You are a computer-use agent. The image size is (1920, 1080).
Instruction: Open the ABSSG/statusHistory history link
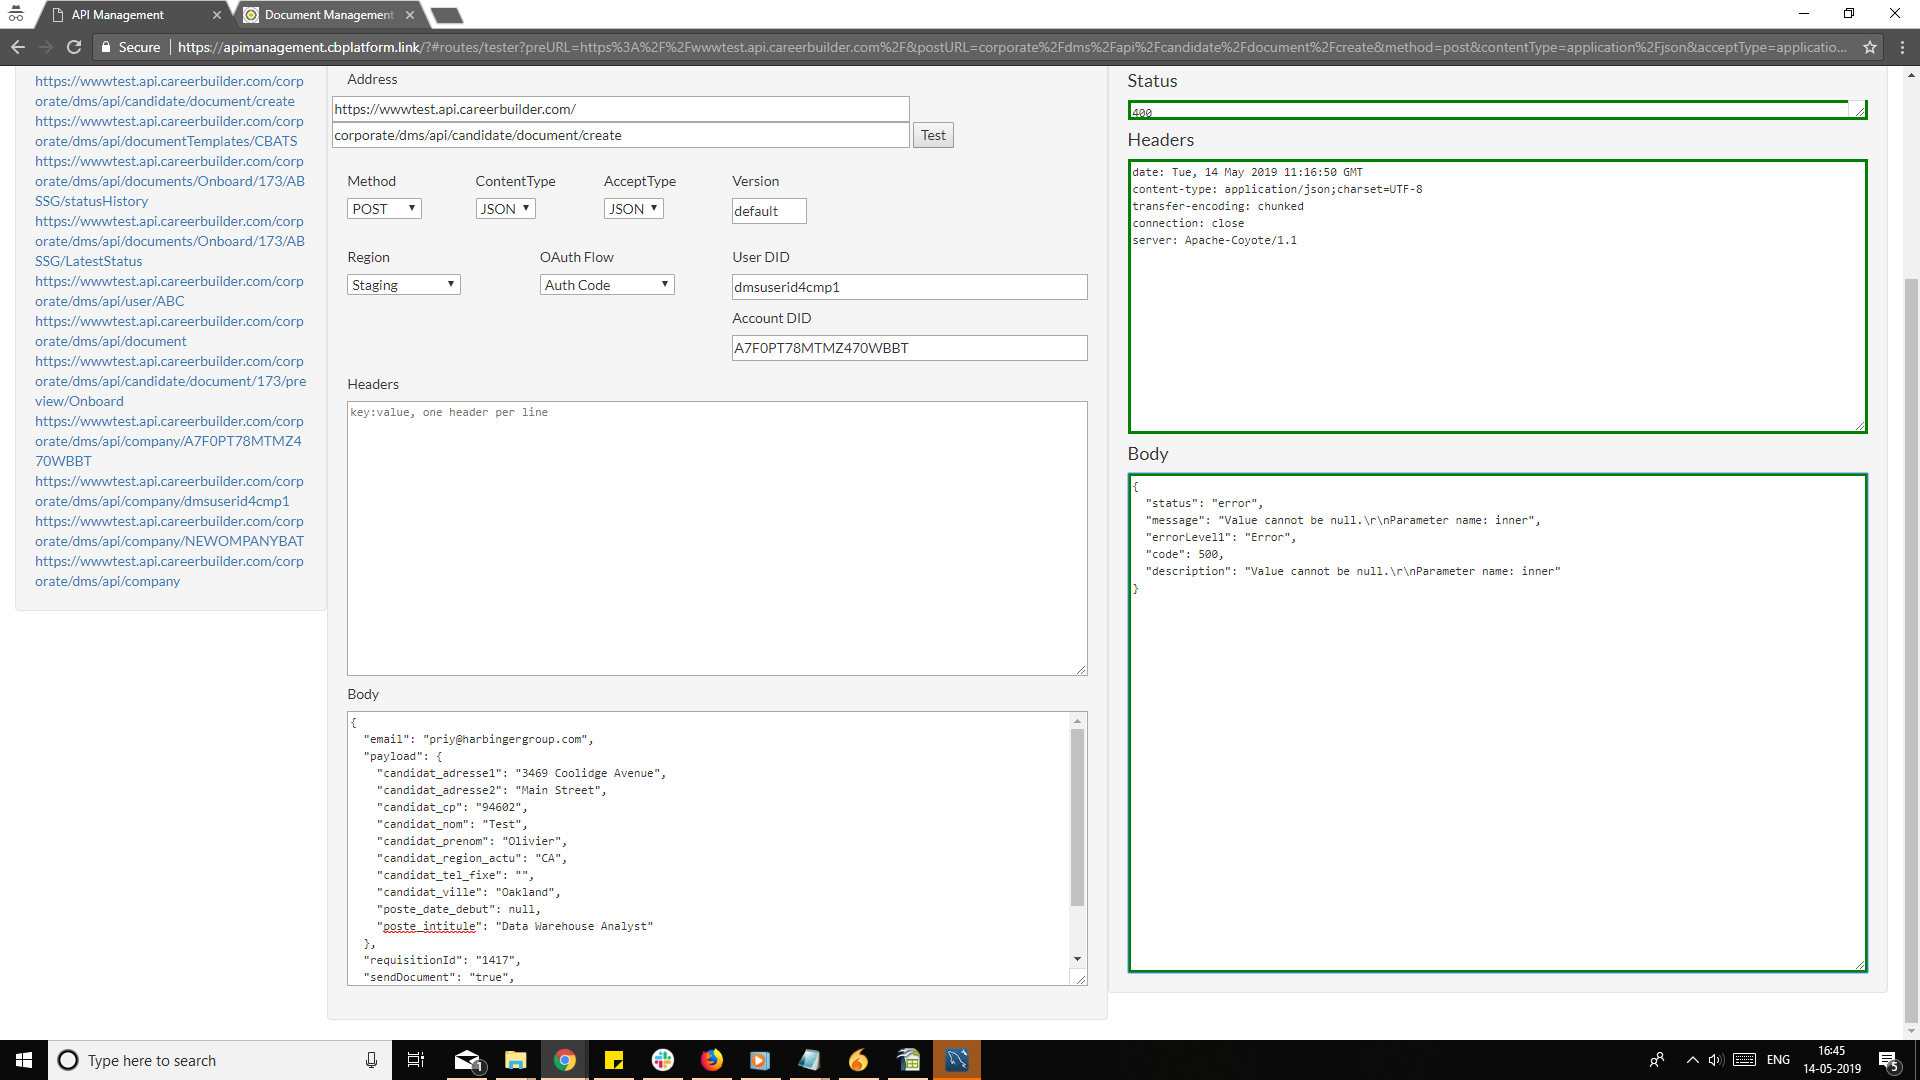[x=169, y=181]
